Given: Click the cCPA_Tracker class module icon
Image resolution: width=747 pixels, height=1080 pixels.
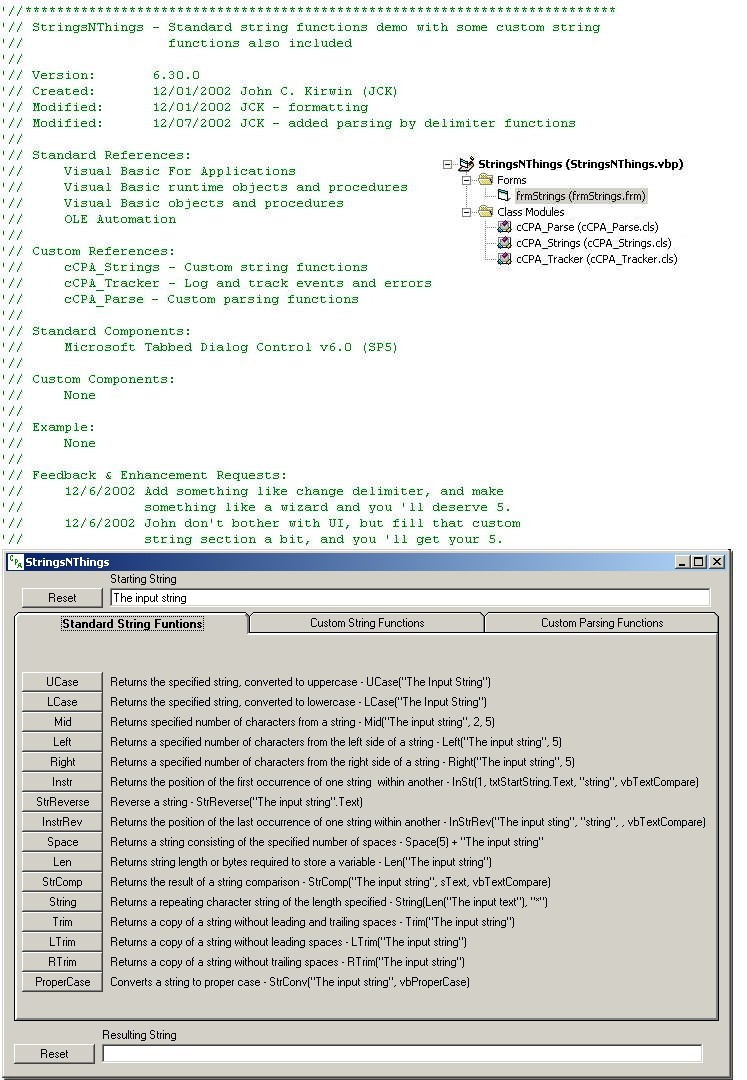Looking at the screenshot, I should tap(504, 259).
